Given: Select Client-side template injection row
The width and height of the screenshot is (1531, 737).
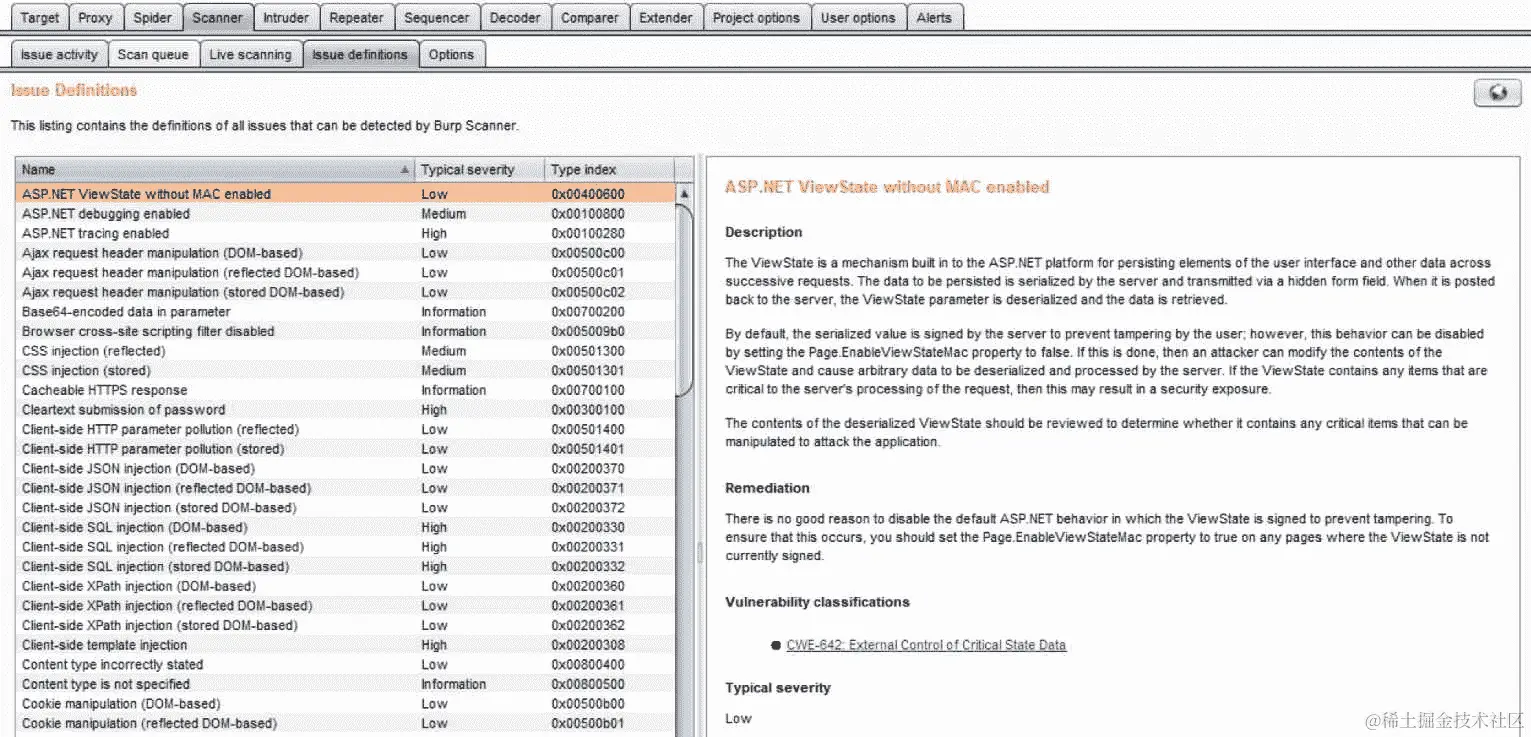Looking at the screenshot, I should pos(346,645).
